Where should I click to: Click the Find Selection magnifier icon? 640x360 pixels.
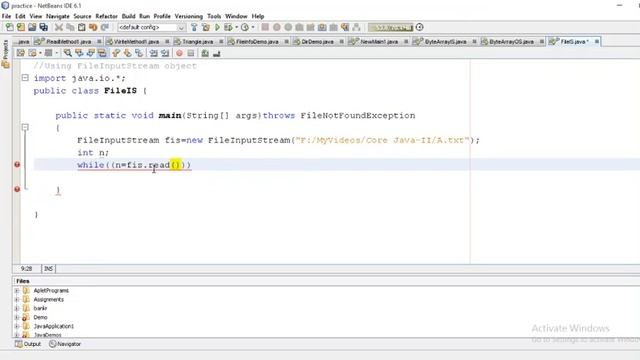pyautogui.click(x=67, y=53)
